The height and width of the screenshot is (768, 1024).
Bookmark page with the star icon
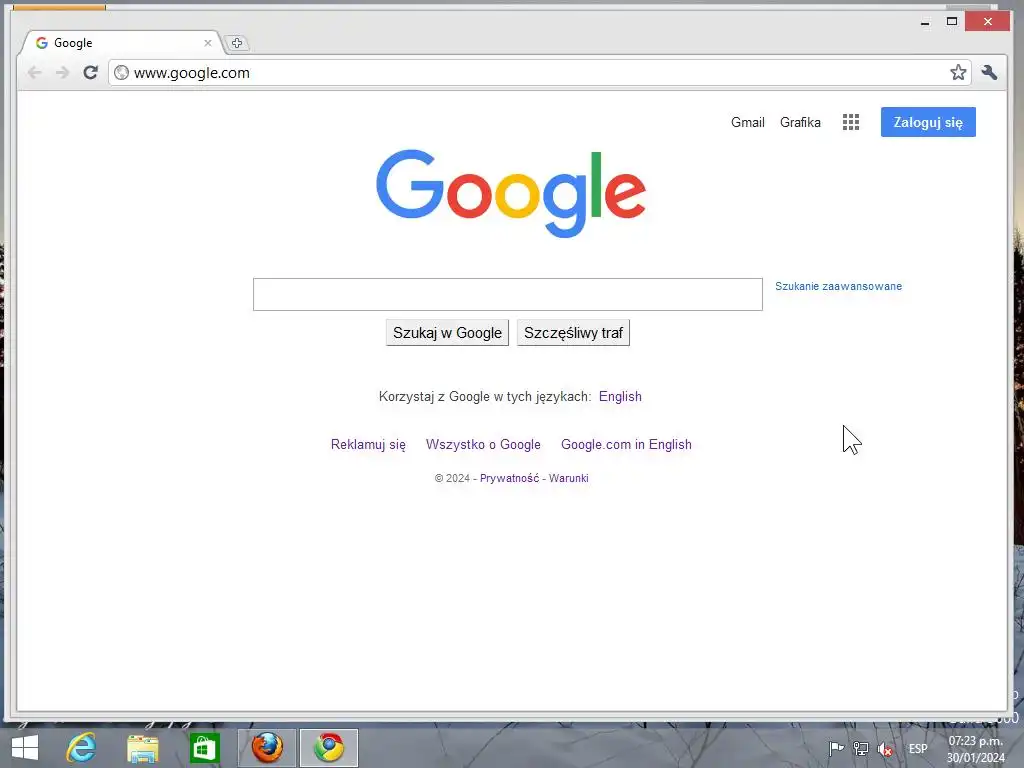[x=958, y=72]
